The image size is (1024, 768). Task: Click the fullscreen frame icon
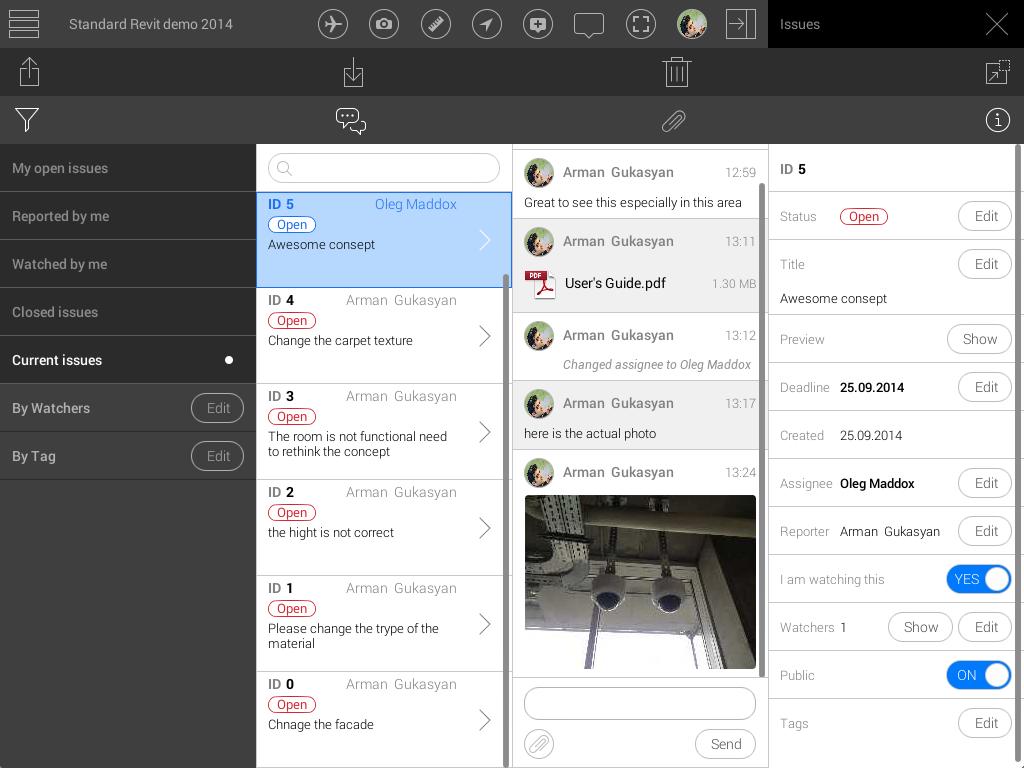(641, 24)
